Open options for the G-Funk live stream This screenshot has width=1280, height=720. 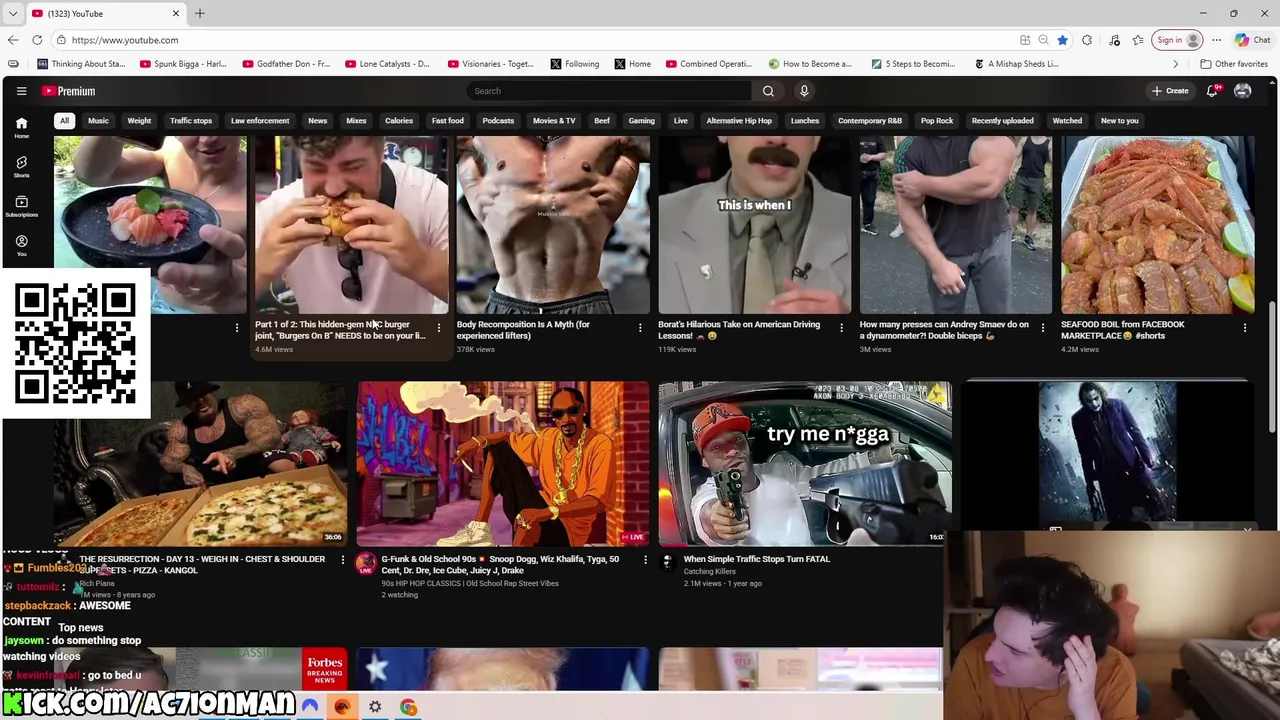(645, 560)
